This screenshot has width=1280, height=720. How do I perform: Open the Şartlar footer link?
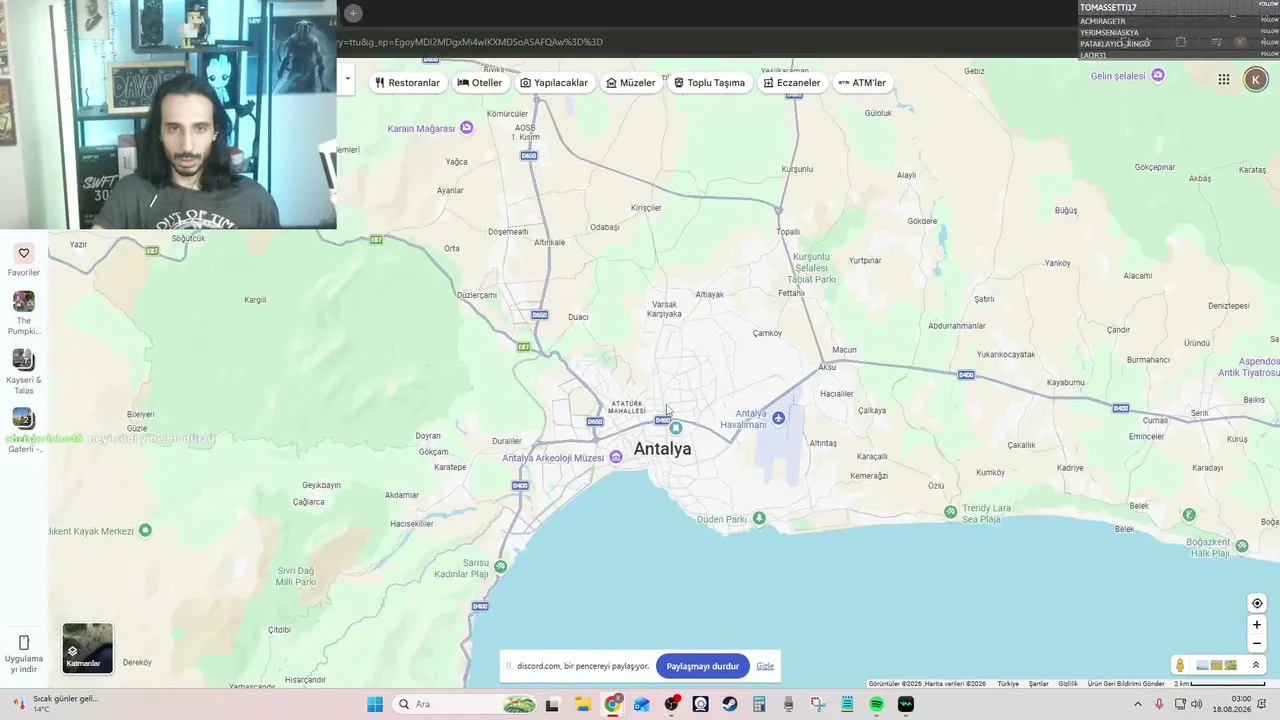pos(1039,684)
